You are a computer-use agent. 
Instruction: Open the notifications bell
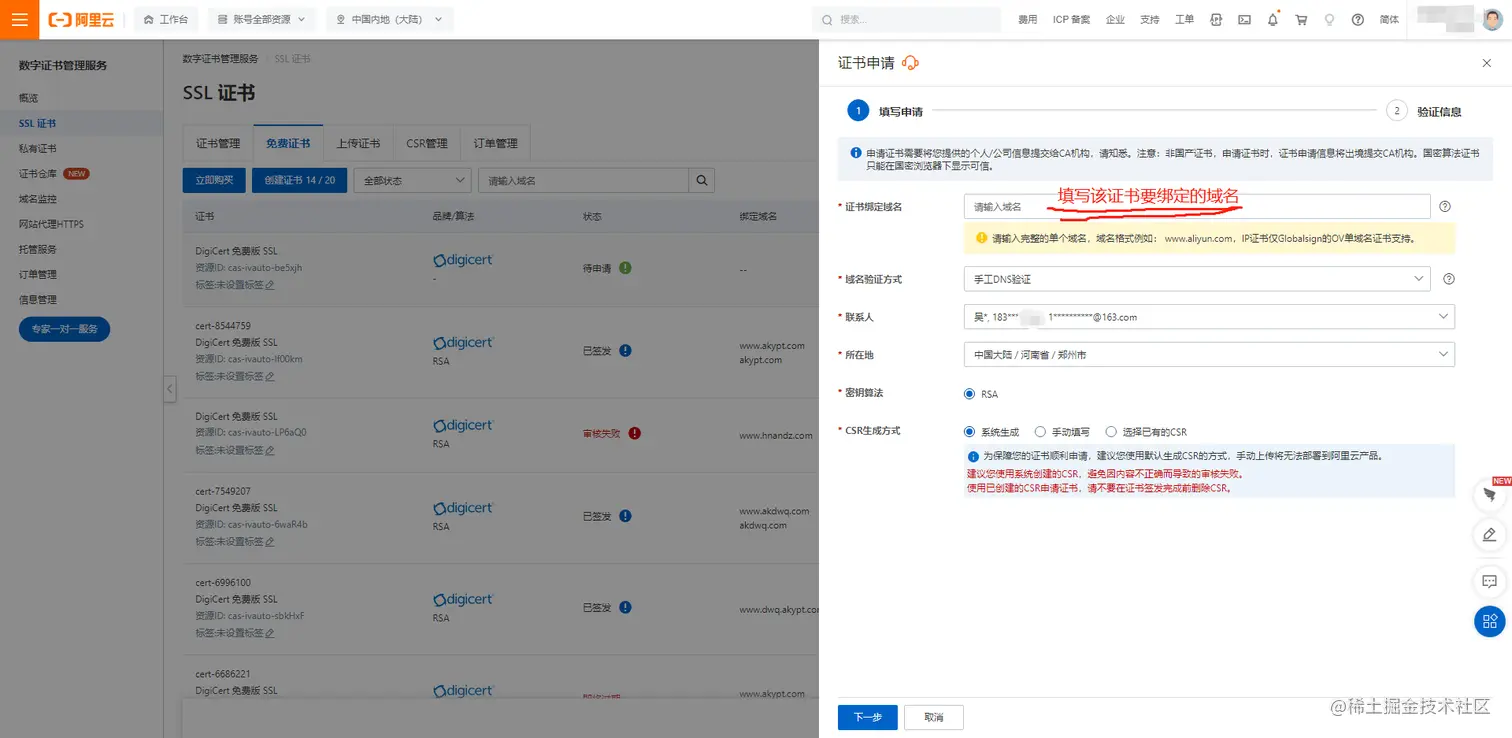(1273, 19)
